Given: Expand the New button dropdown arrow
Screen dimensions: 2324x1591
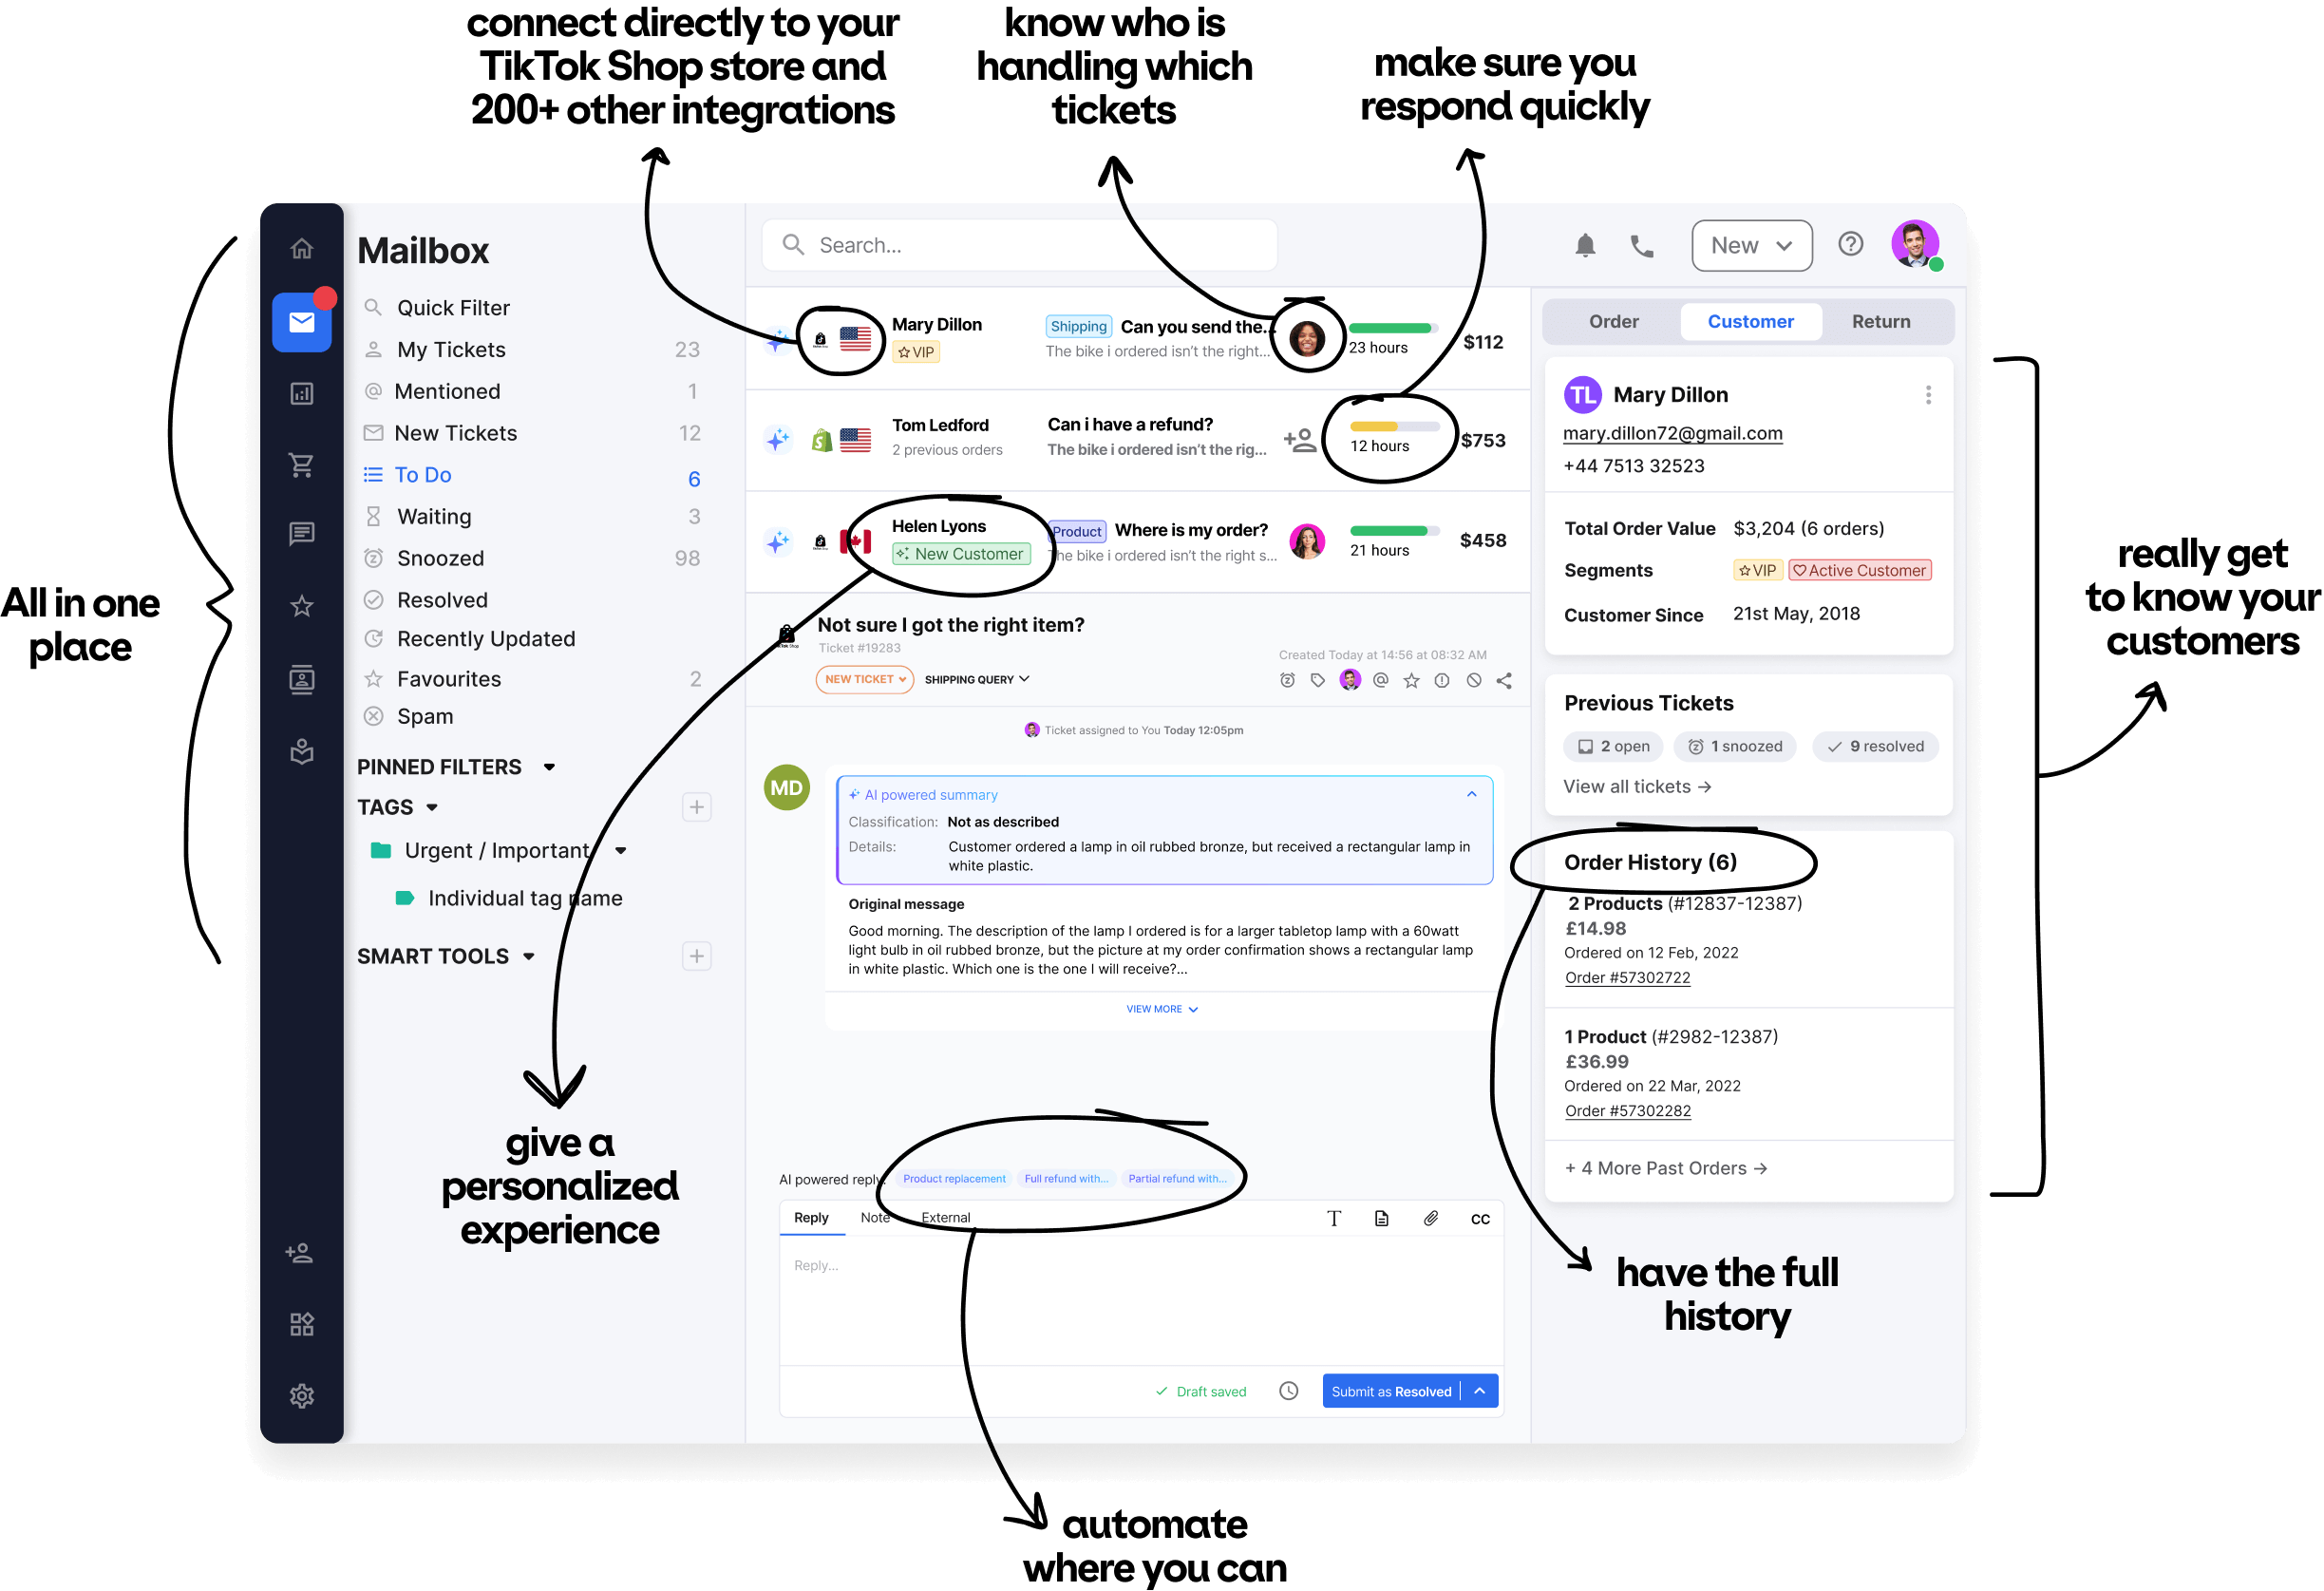Looking at the screenshot, I should click(1787, 245).
